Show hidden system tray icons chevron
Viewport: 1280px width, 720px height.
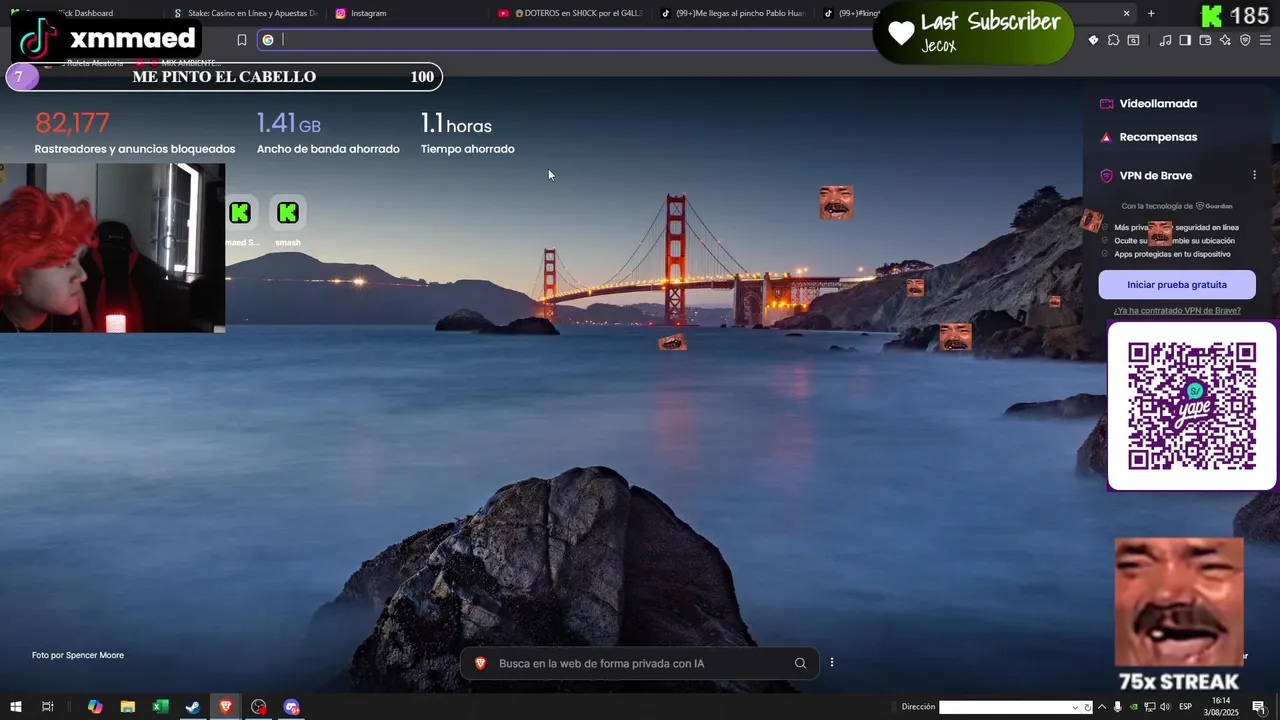1102,707
